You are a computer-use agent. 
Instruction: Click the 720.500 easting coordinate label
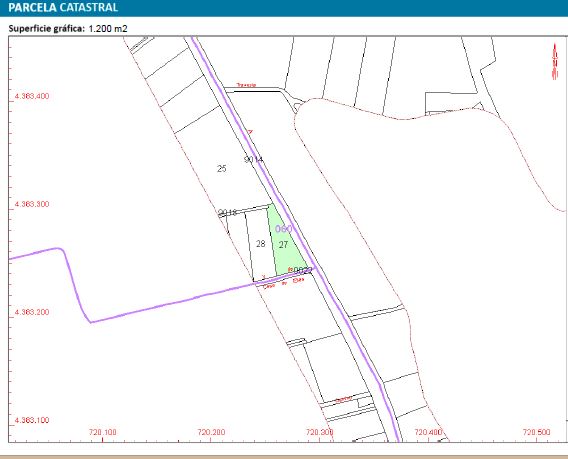pos(536,432)
